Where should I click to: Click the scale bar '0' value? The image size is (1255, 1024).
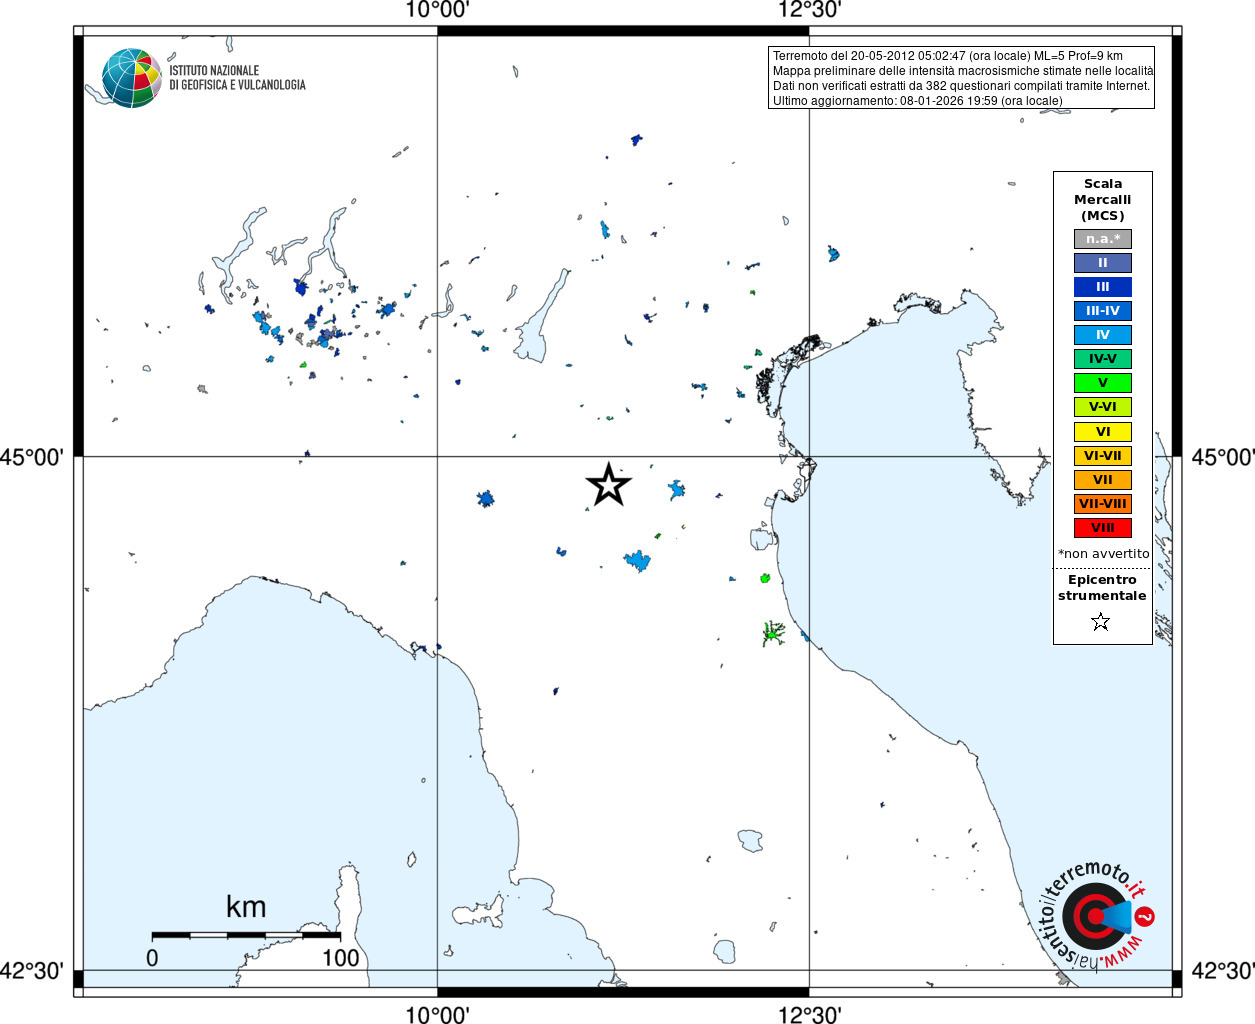pyautogui.click(x=152, y=957)
